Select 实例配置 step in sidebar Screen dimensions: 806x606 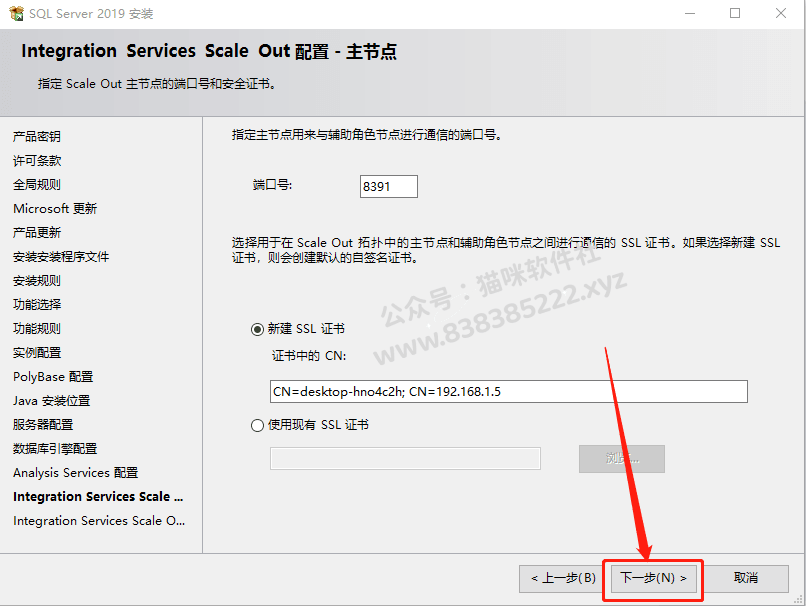click(x=37, y=353)
